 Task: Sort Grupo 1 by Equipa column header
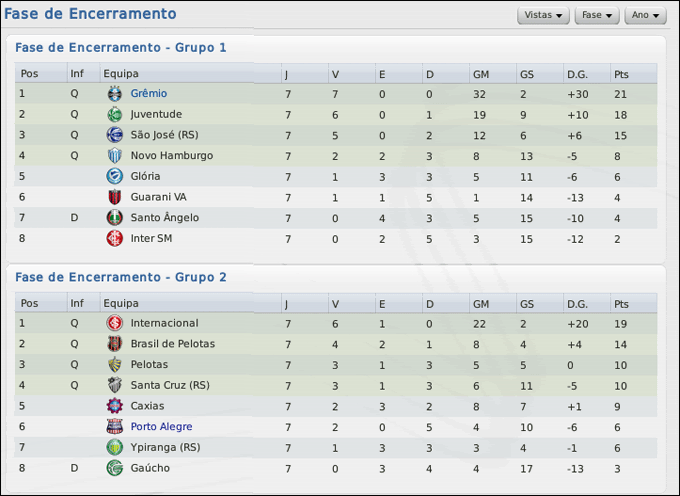click(x=121, y=73)
